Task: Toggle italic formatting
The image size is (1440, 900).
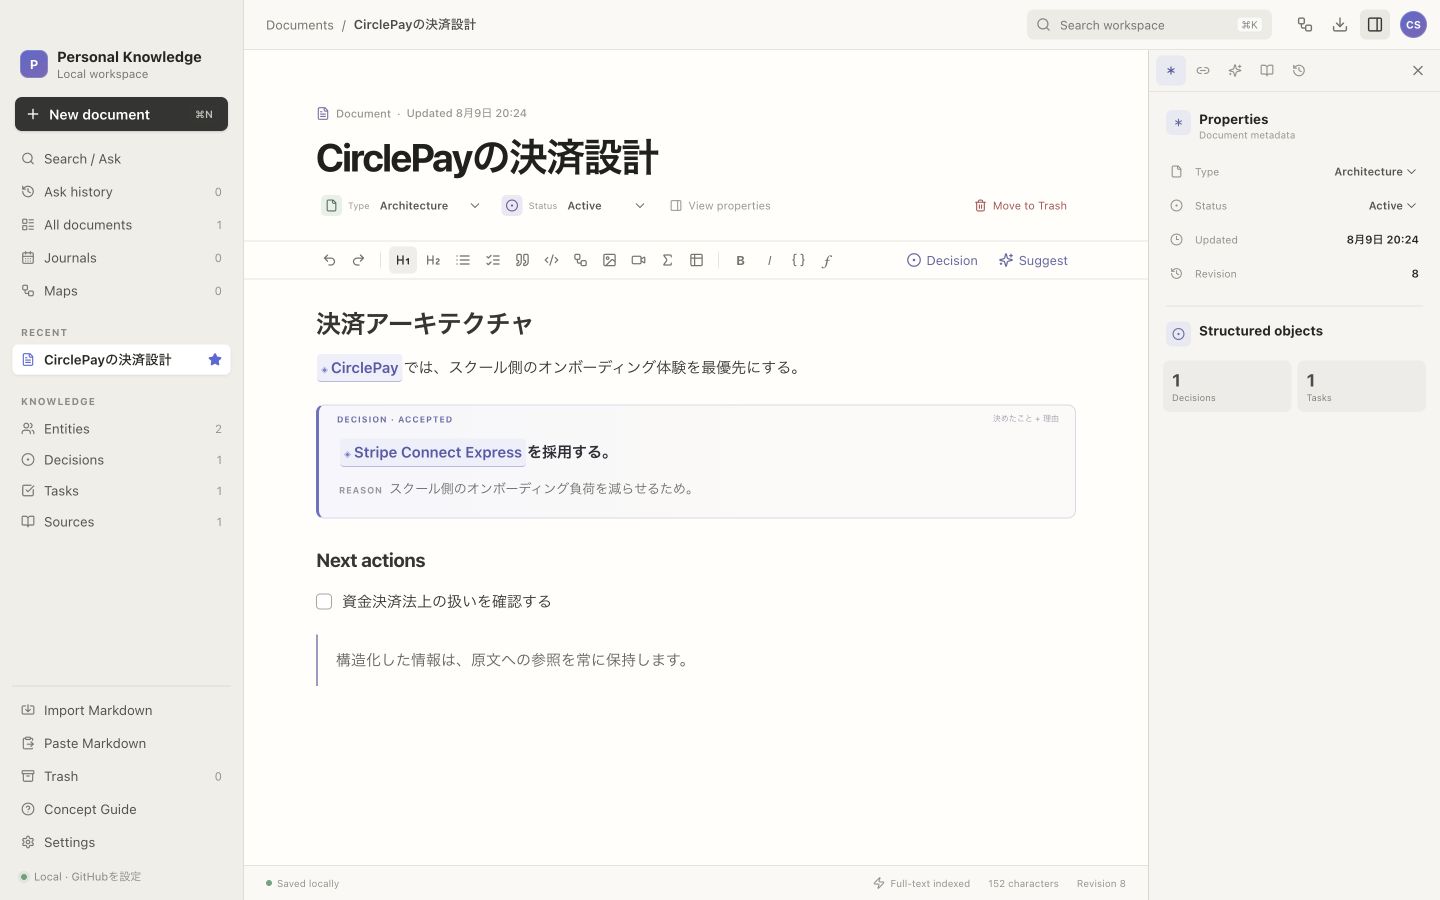Action: click(x=770, y=260)
